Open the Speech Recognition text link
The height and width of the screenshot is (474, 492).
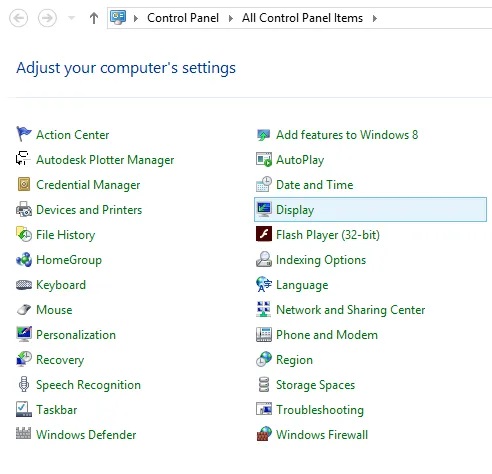click(x=88, y=385)
